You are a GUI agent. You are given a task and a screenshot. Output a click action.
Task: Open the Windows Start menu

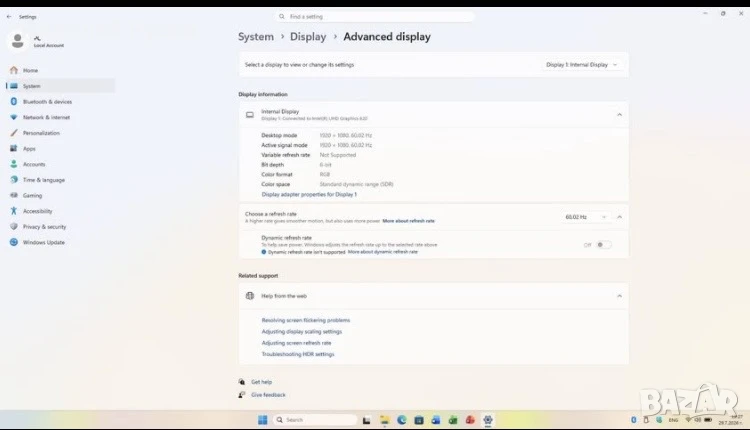[263, 420]
